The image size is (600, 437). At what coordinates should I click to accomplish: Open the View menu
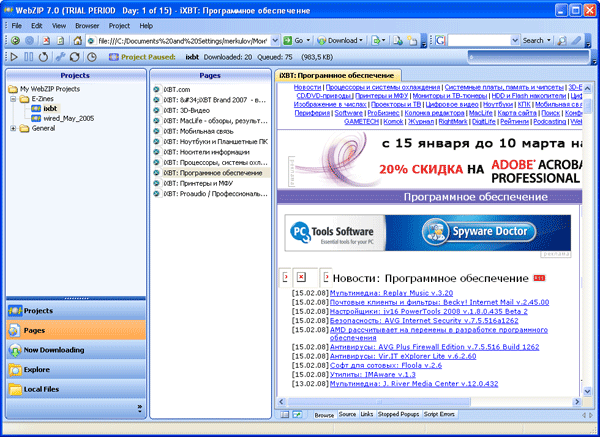click(x=59, y=26)
